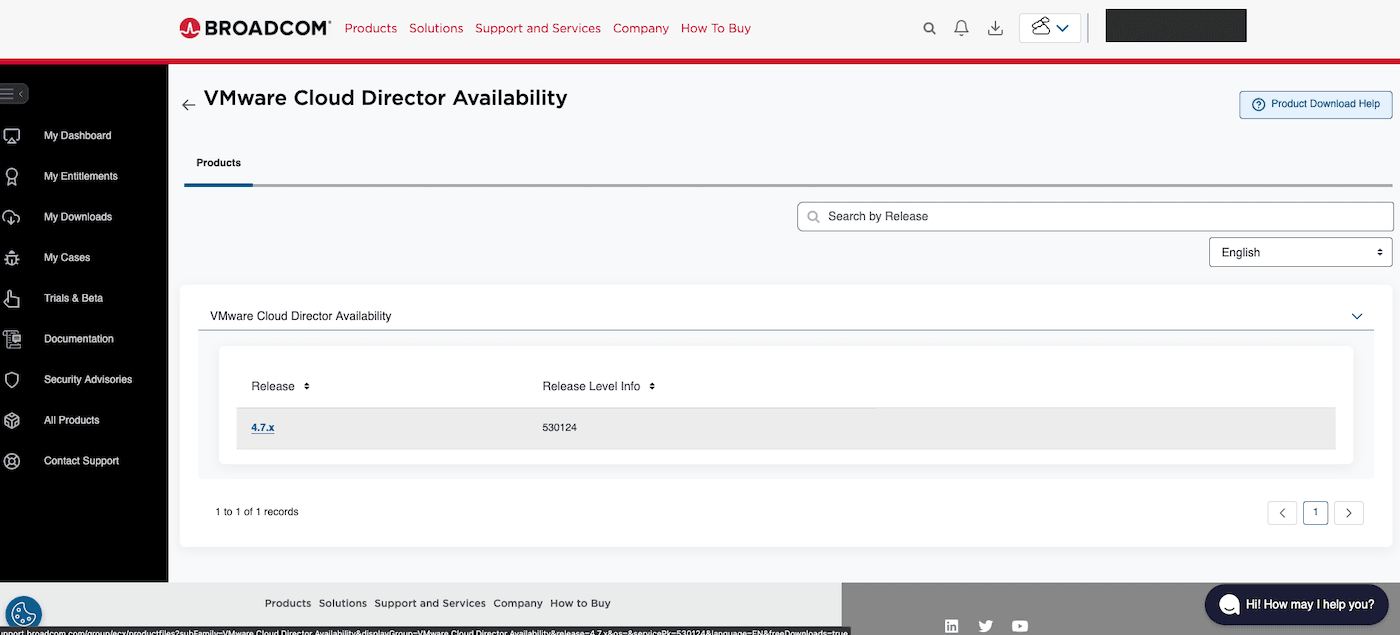This screenshot has height=635, width=1400.
Task: Click Security Advisories label in sidebar
Action: pyautogui.click(x=88, y=380)
